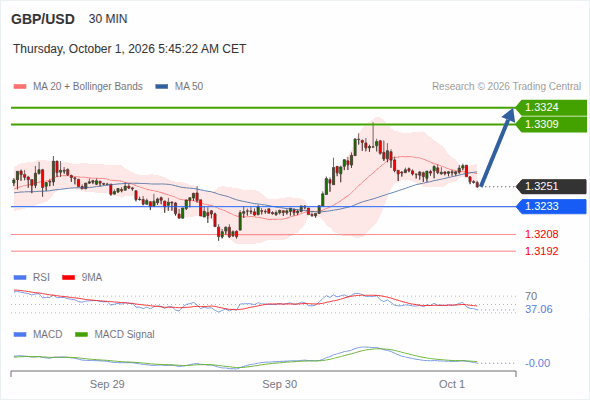Click the MACD Signal legend label

click(x=125, y=335)
